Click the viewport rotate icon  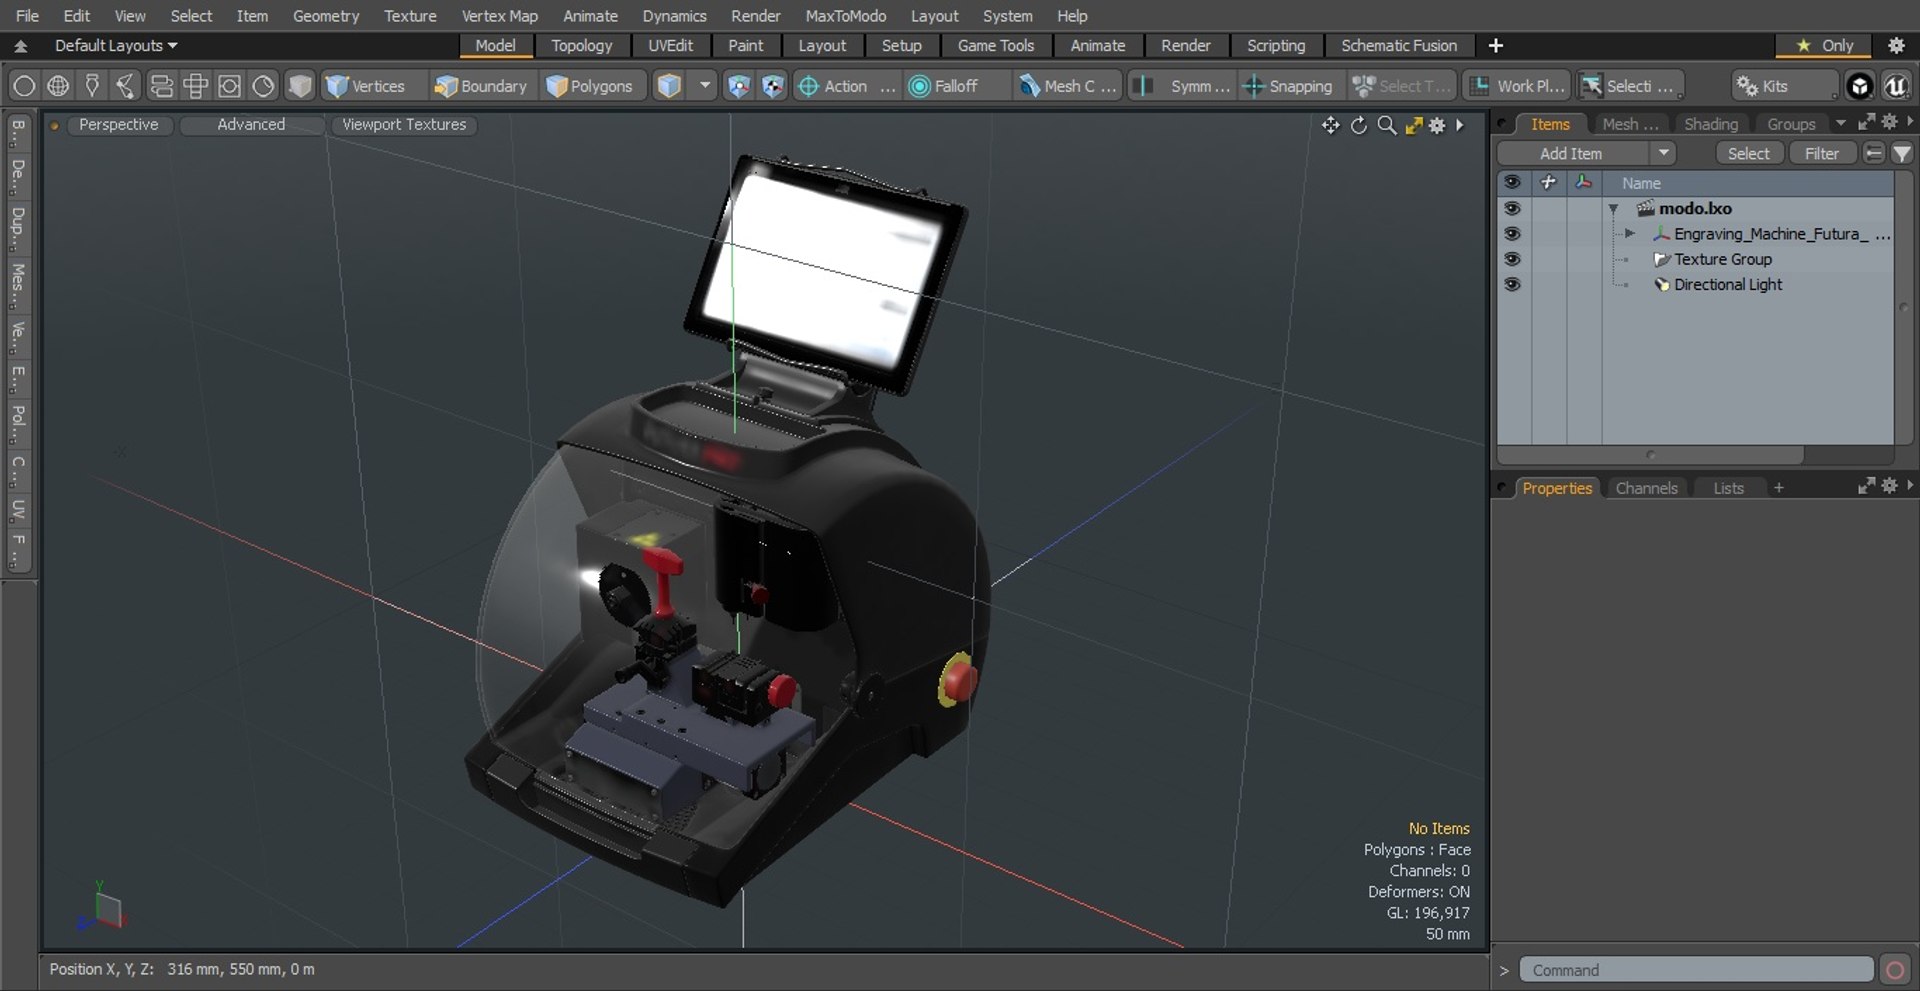point(1358,125)
